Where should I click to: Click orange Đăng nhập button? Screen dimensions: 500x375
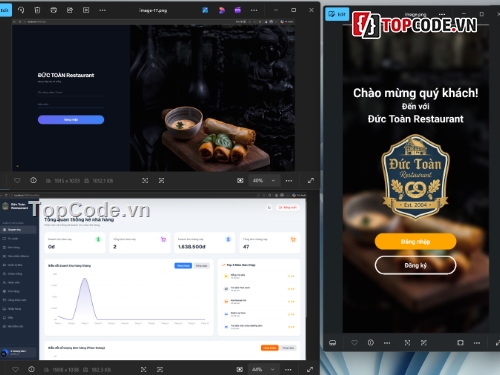tap(415, 241)
